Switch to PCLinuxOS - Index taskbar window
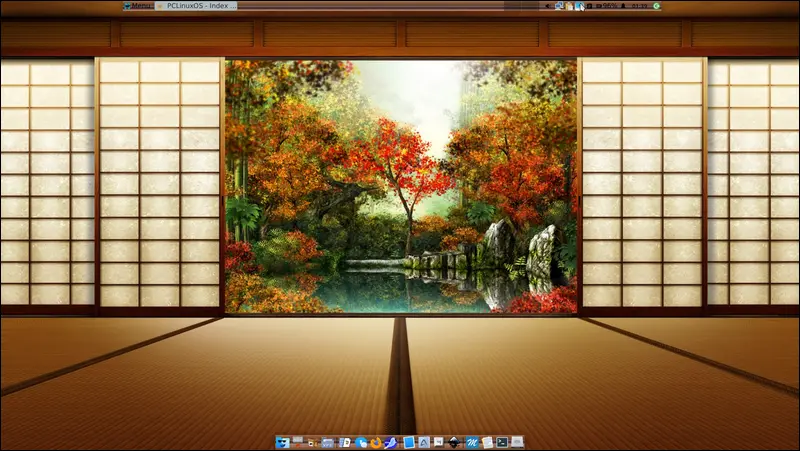Viewport: 800px width, 451px height. tap(196, 6)
